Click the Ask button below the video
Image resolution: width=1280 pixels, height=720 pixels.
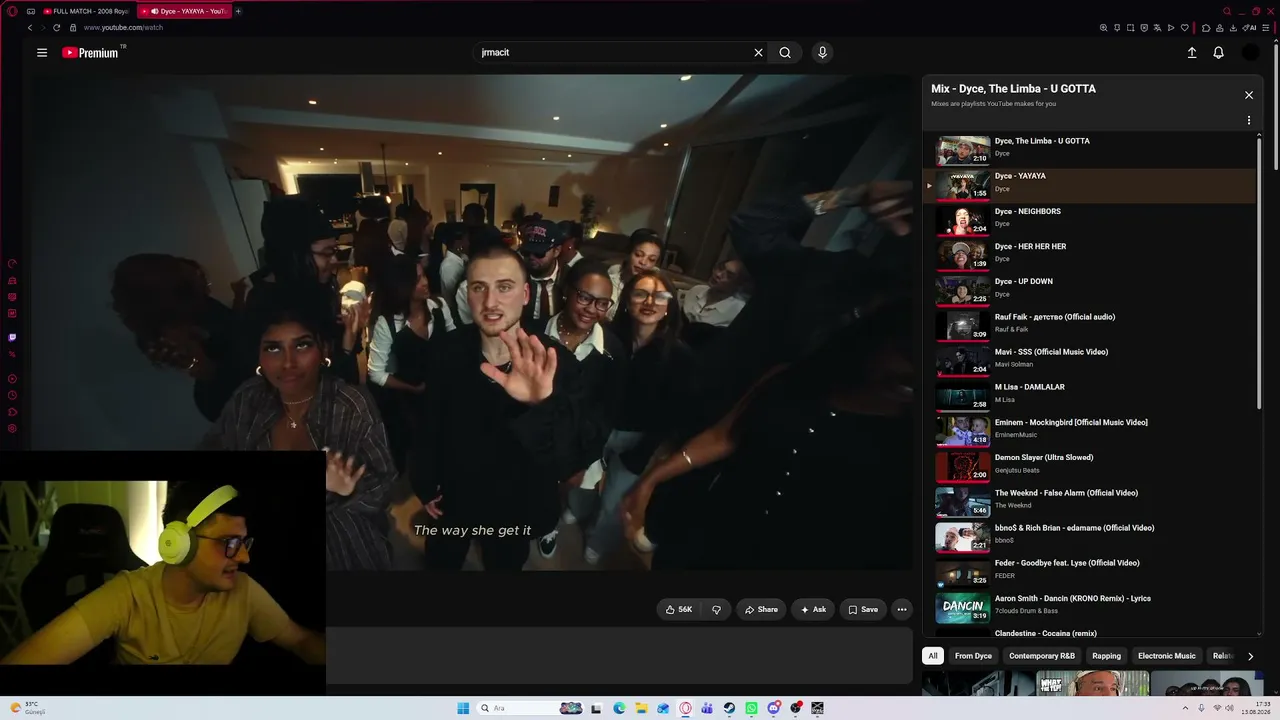coord(813,609)
